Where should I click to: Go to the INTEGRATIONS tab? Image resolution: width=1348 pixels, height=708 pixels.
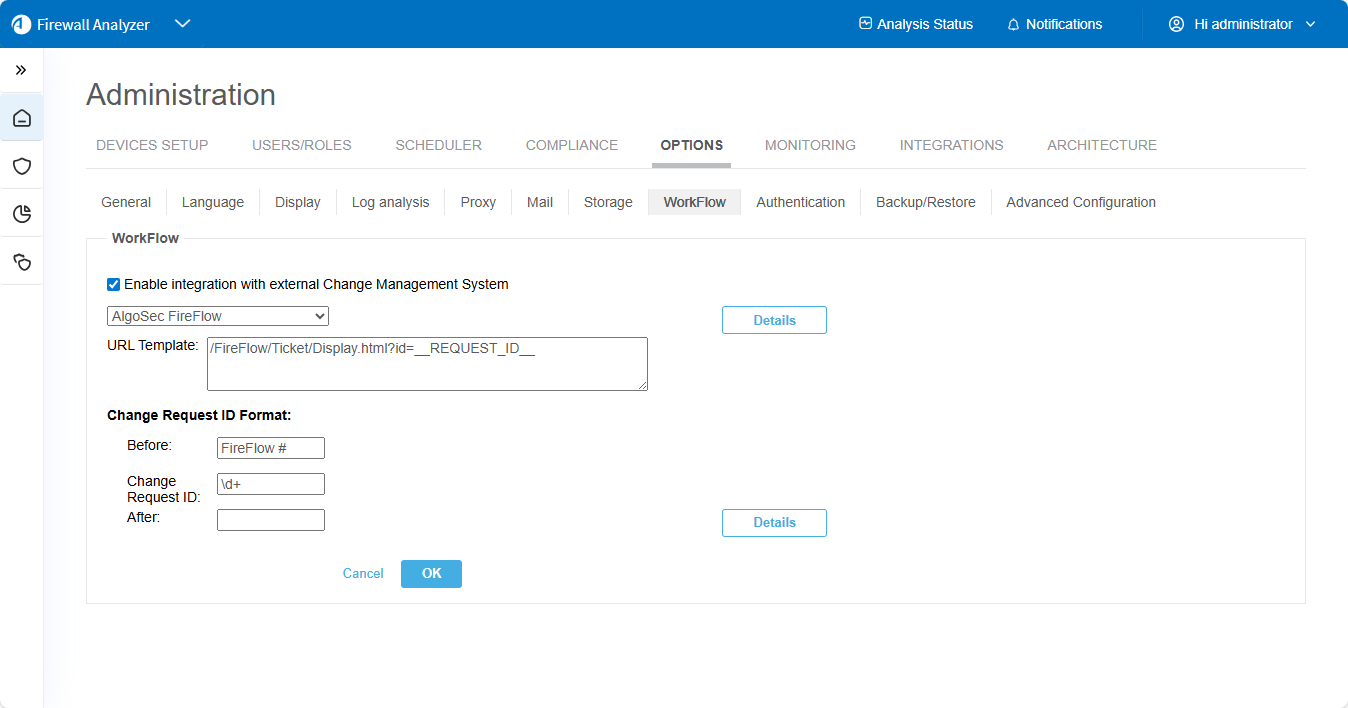click(x=951, y=145)
